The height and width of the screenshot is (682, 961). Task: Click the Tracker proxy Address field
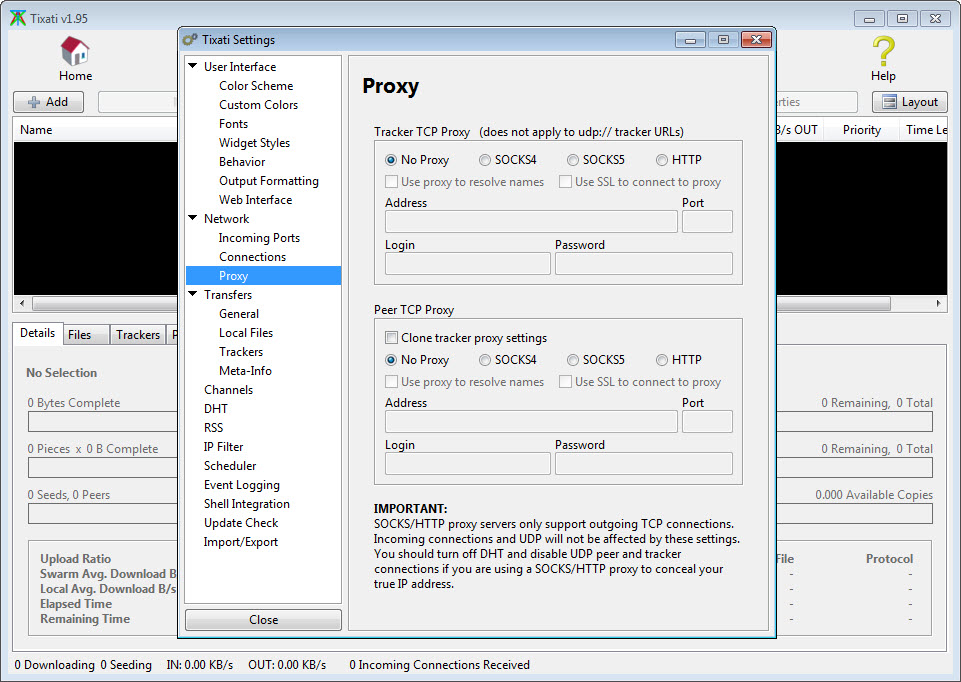coord(531,221)
